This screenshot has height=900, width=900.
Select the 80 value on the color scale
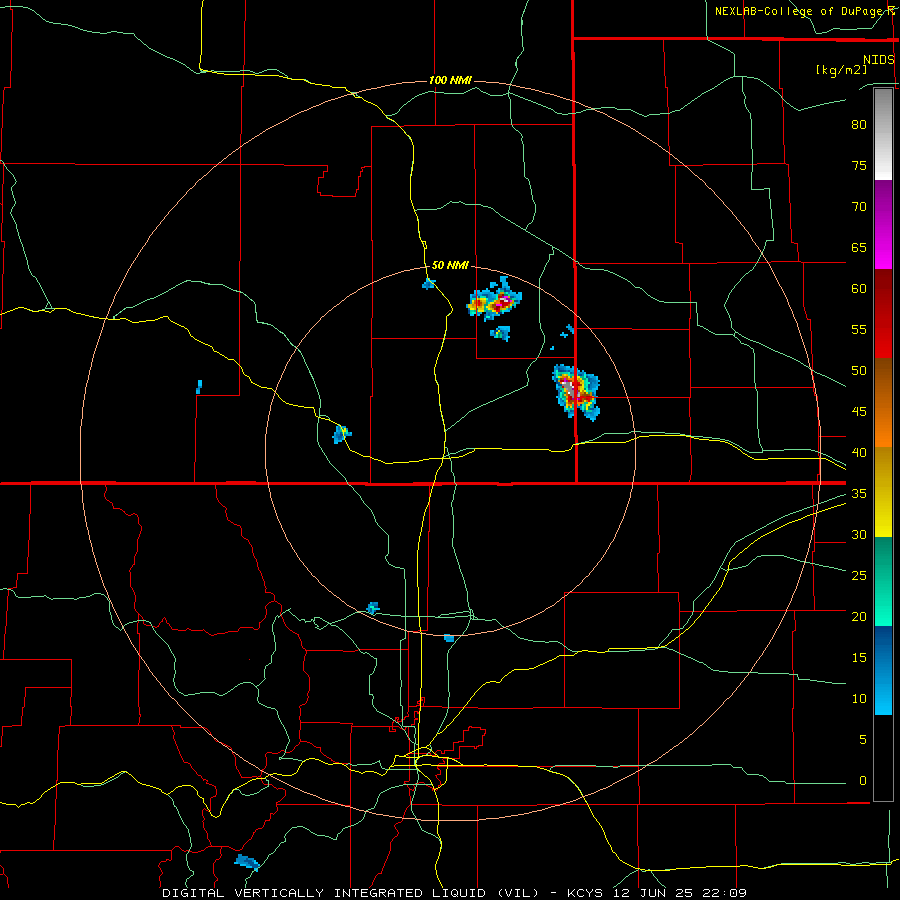pos(859,125)
